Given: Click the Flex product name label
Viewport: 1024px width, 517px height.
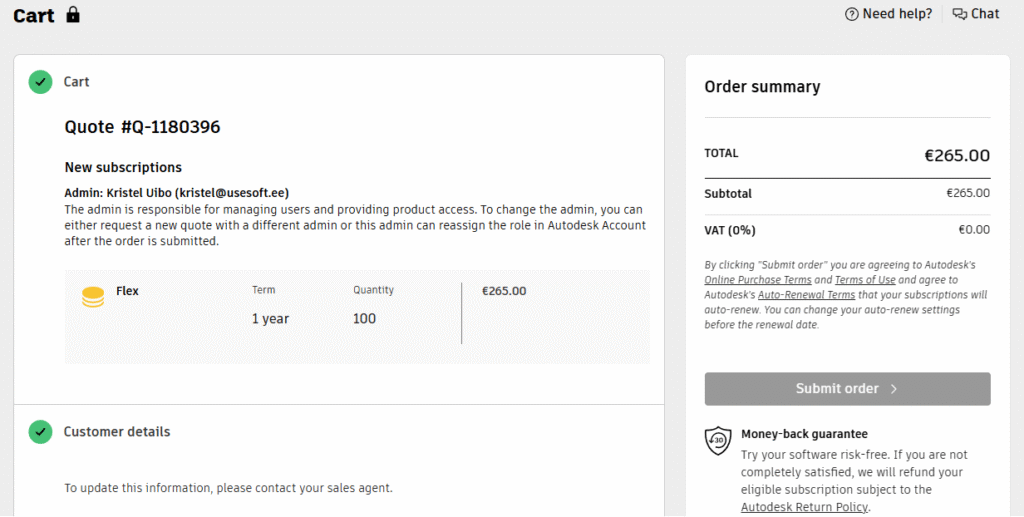Looking at the screenshot, I should click(x=127, y=291).
